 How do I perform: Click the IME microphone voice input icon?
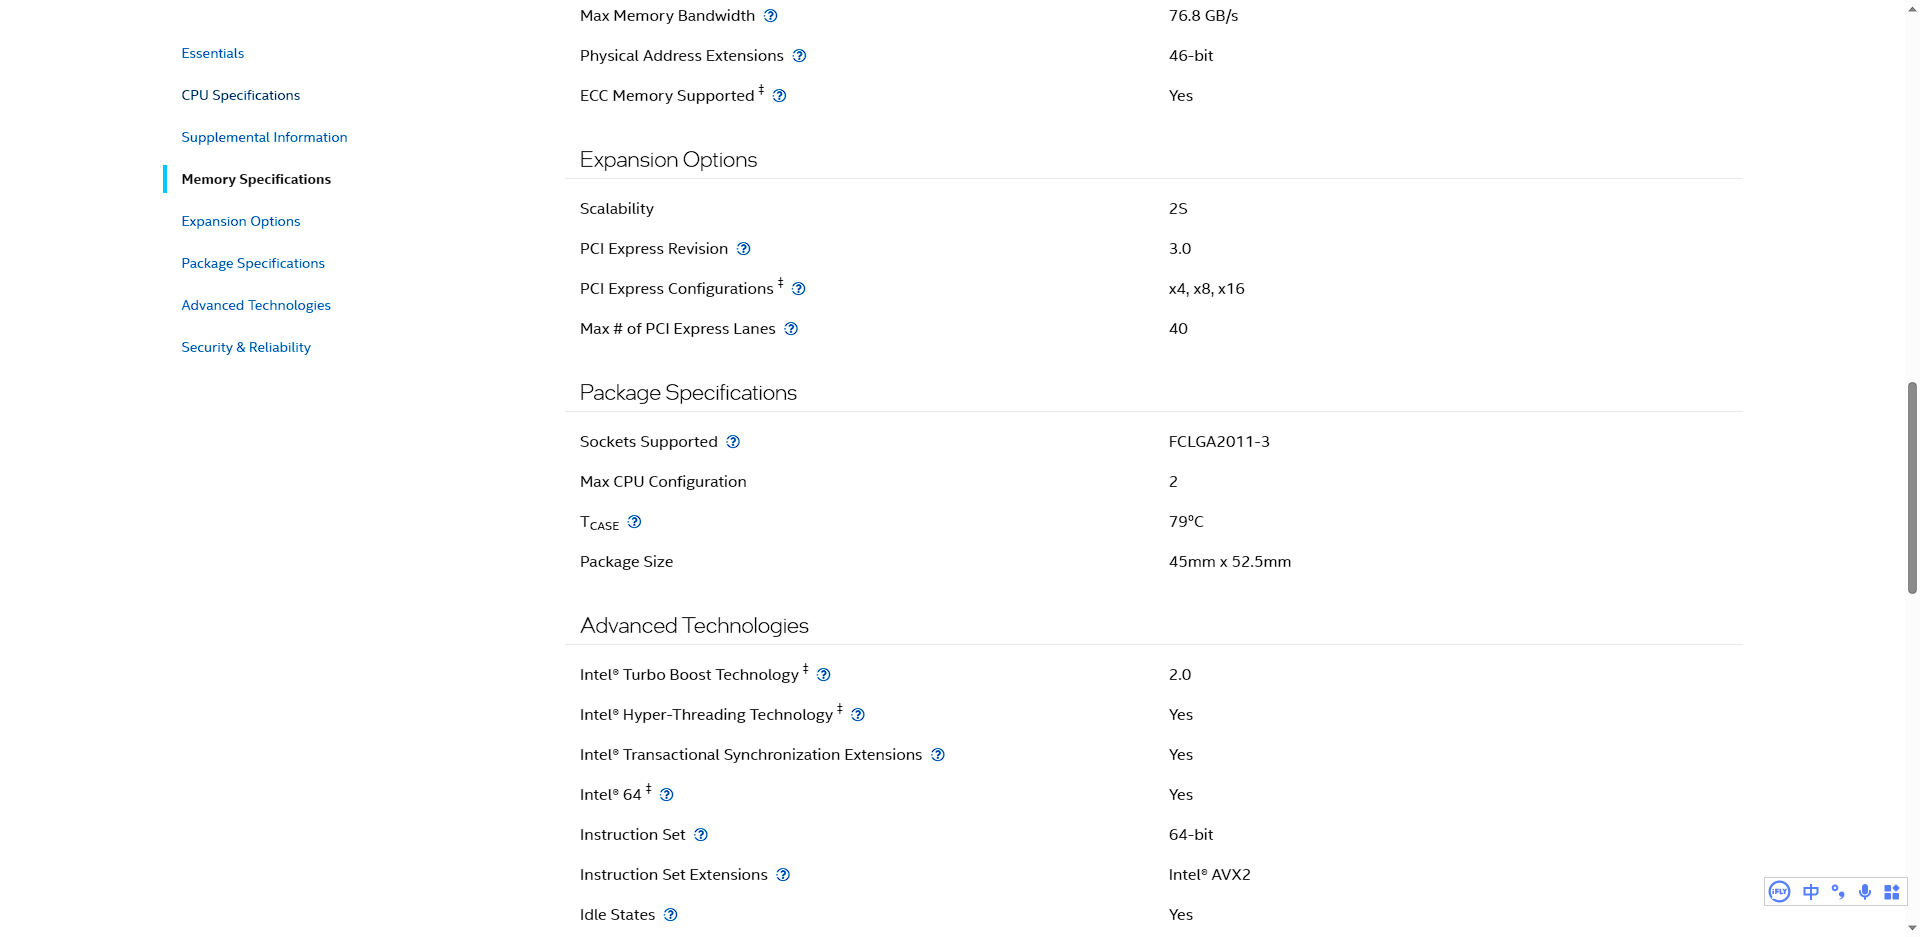1865,892
